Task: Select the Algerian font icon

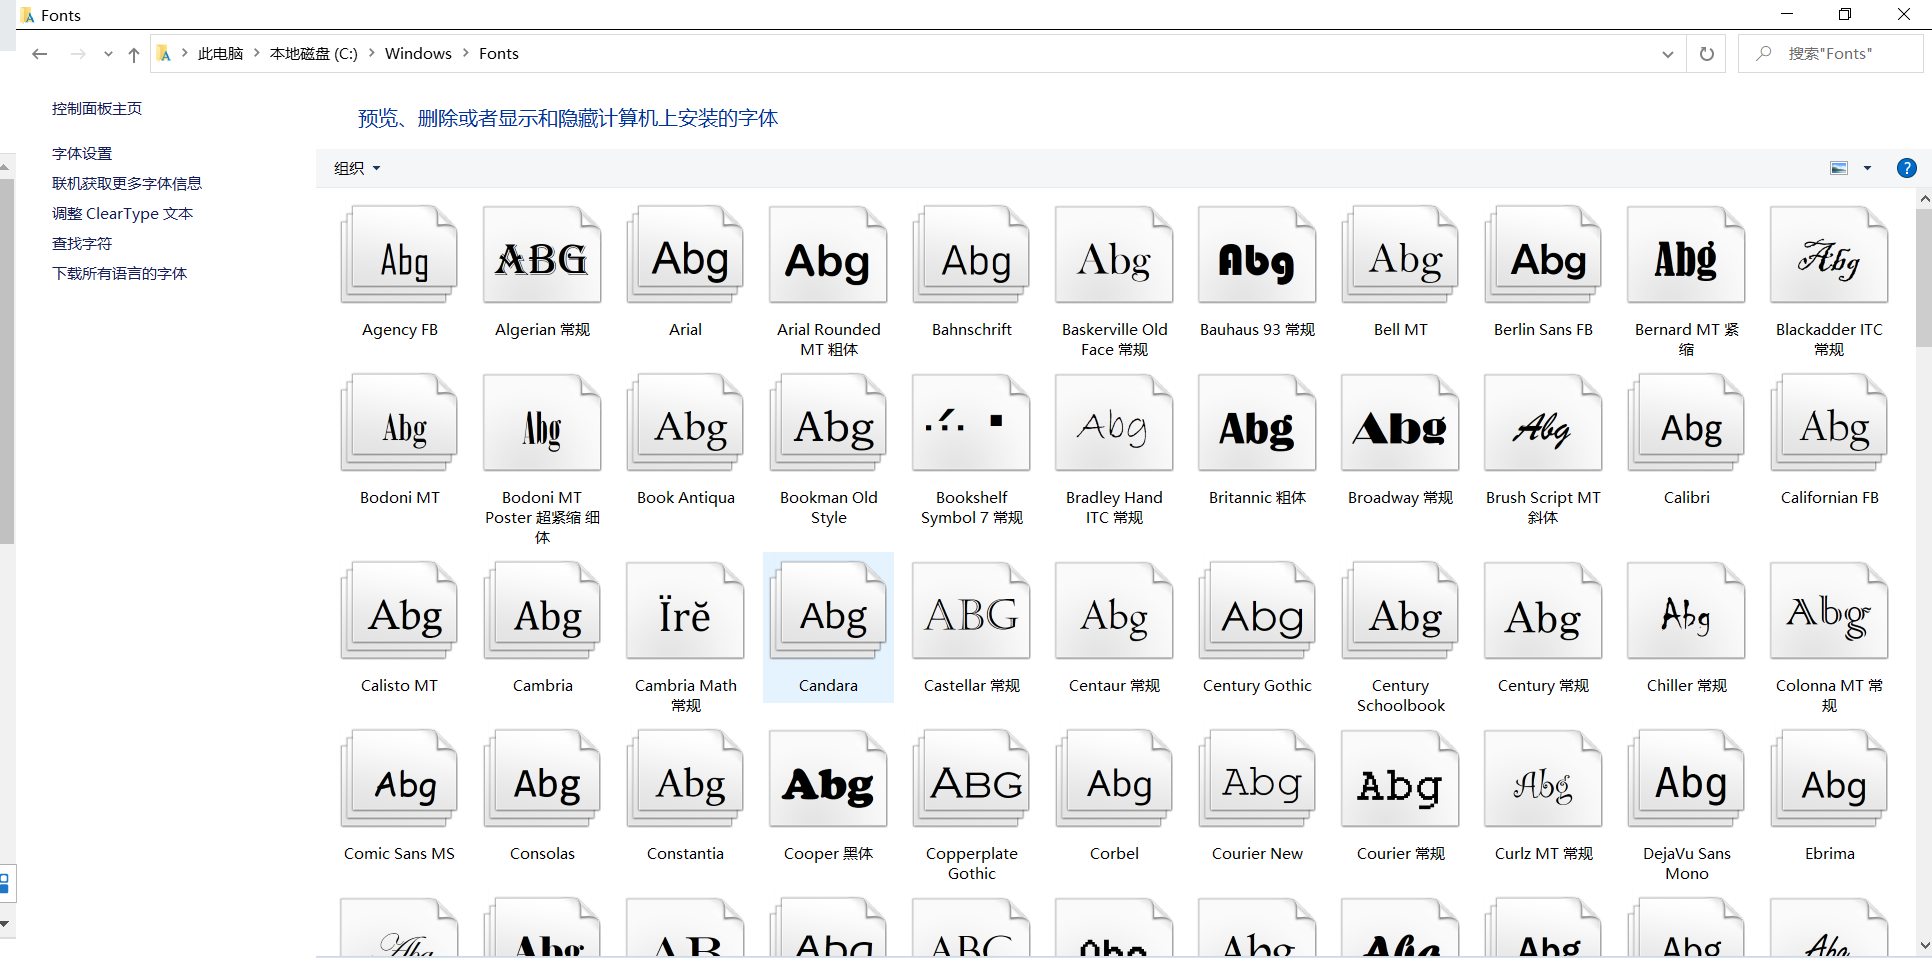Action: pos(543,255)
